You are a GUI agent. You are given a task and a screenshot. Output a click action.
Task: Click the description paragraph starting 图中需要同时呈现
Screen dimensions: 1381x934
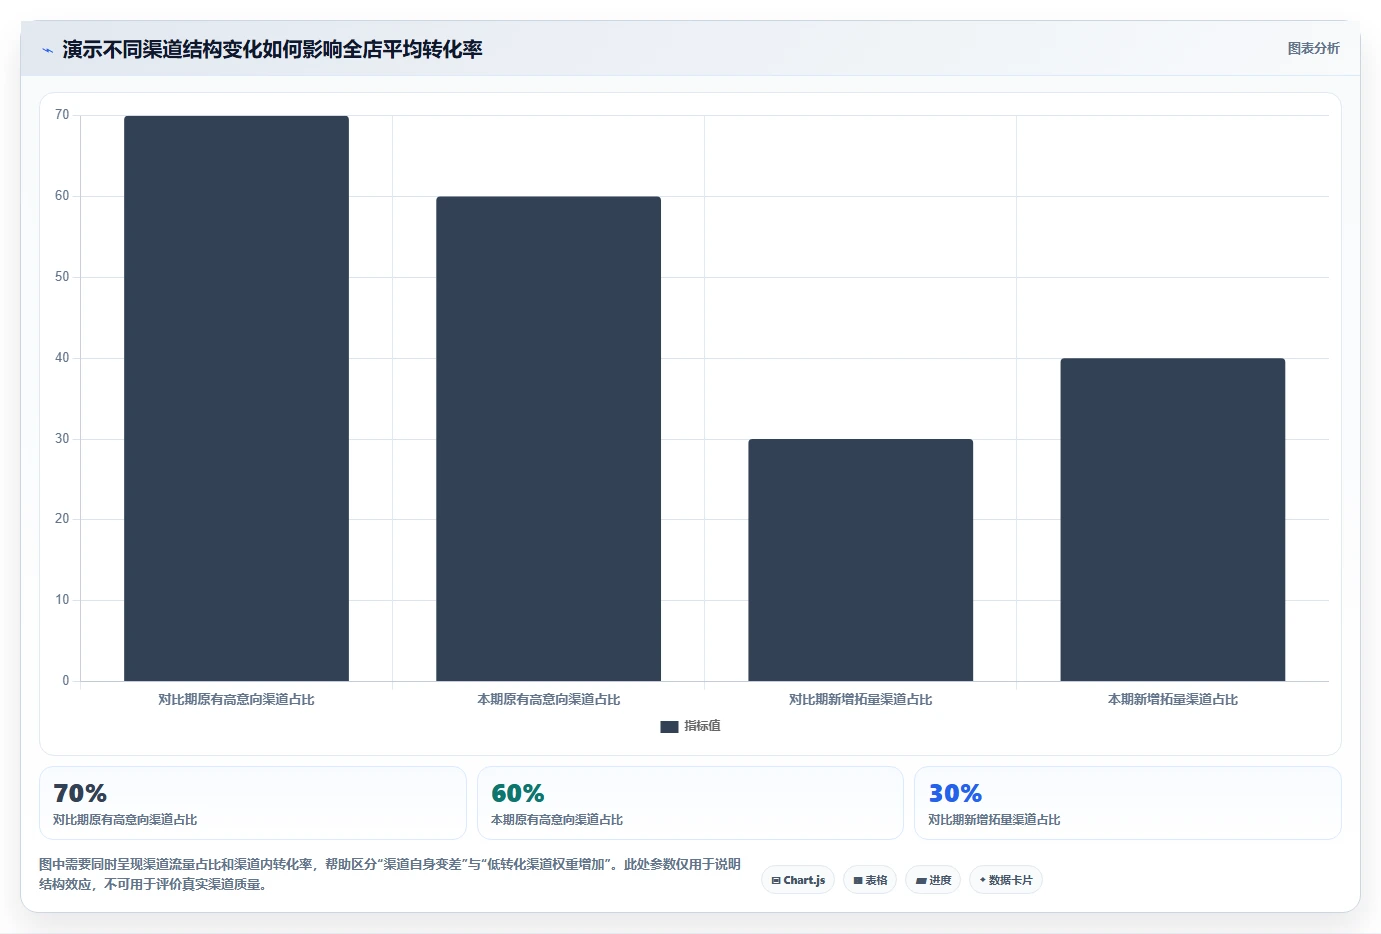tap(390, 874)
